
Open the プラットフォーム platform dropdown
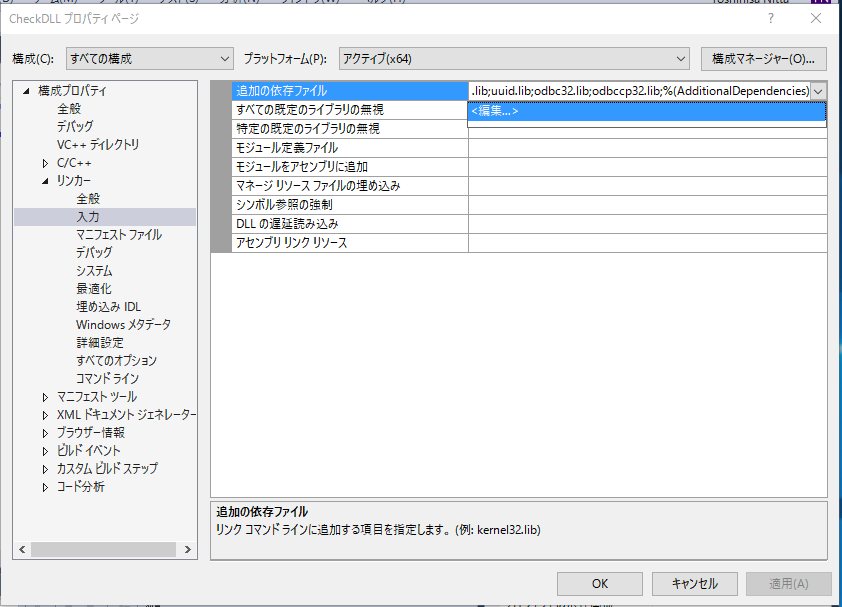514,59
